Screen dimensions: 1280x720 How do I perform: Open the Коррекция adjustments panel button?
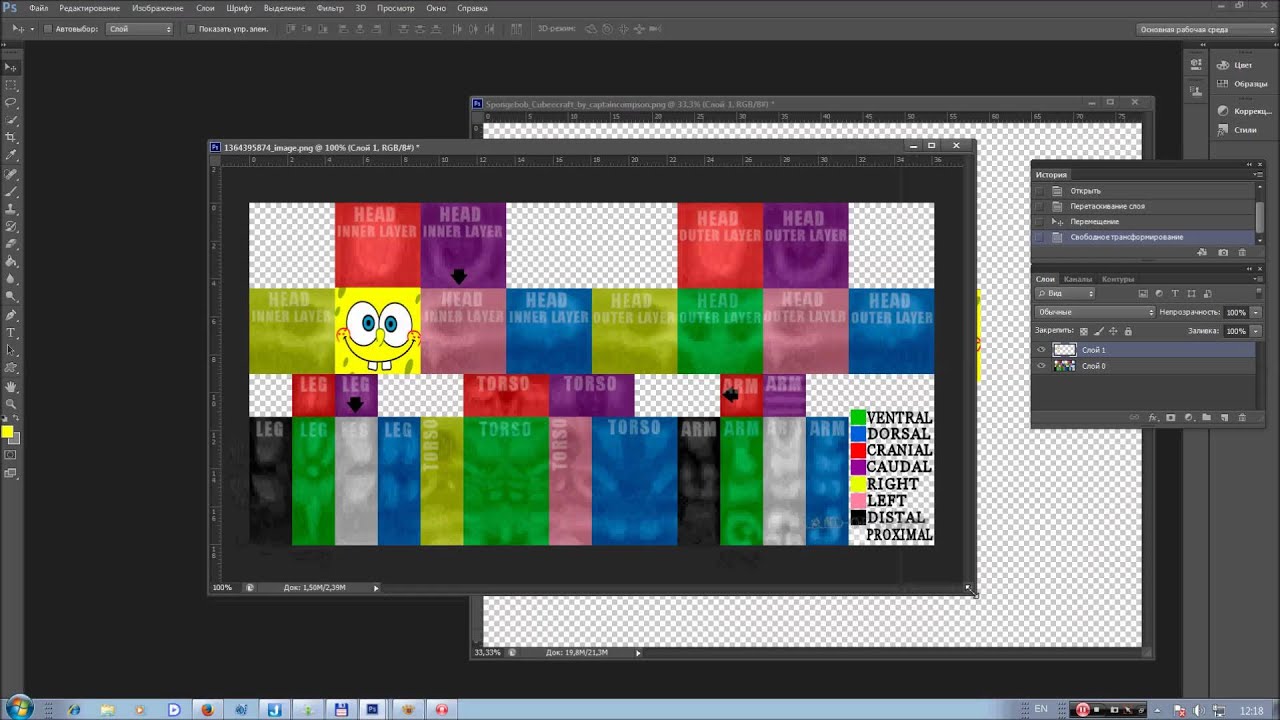click(x=1244, y=111)
